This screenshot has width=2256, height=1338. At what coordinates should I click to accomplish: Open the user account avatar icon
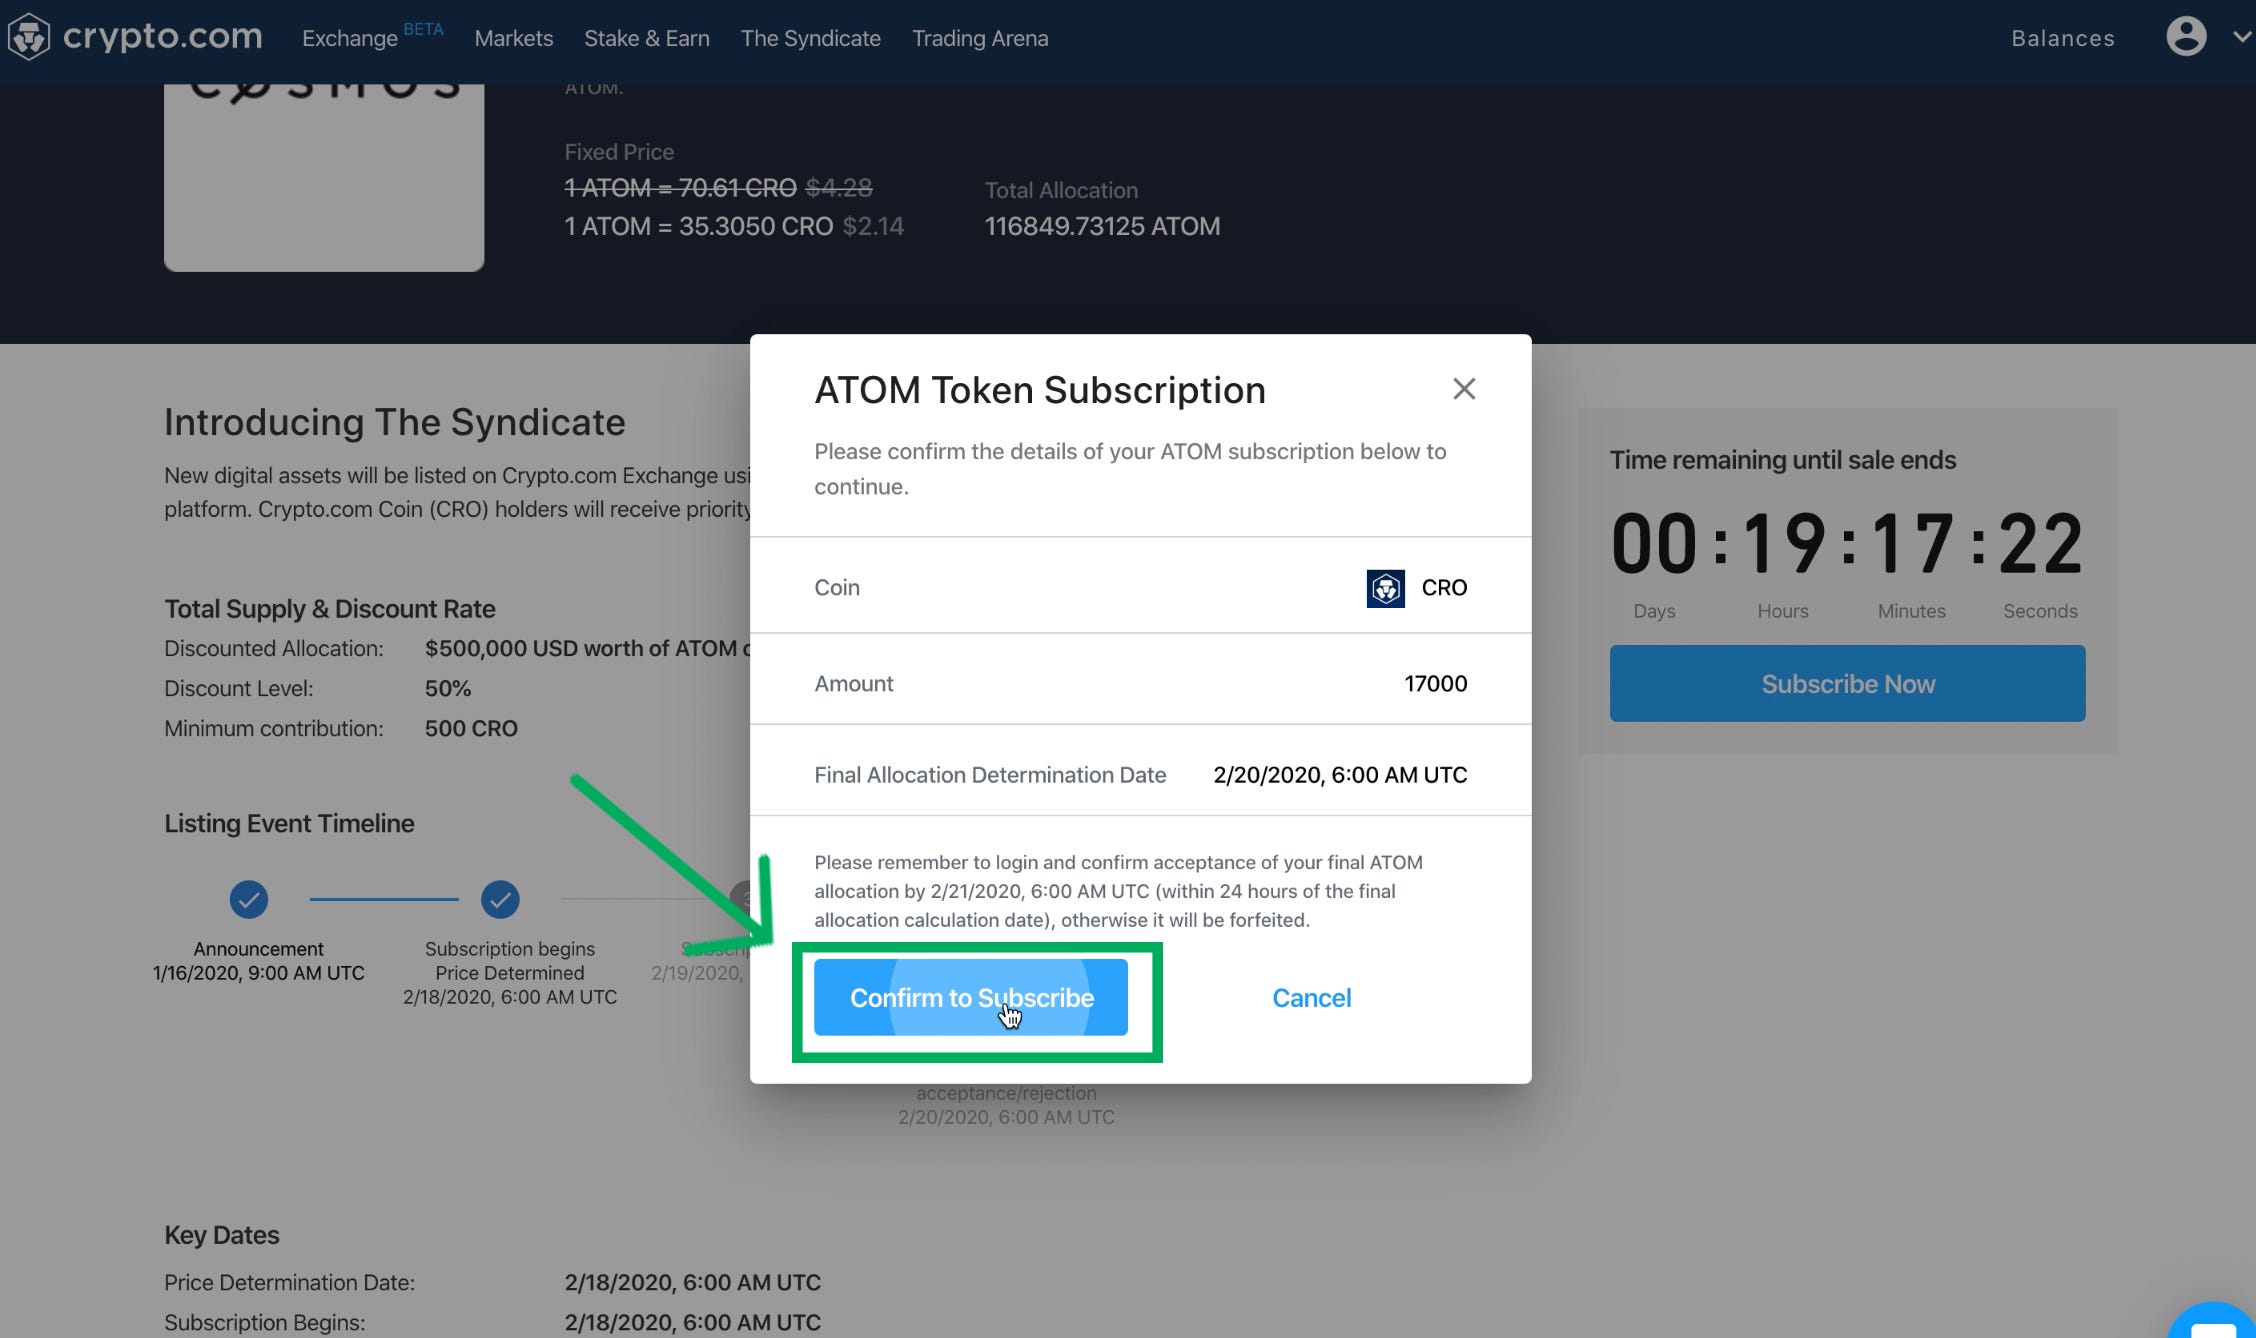(2185, 37)
